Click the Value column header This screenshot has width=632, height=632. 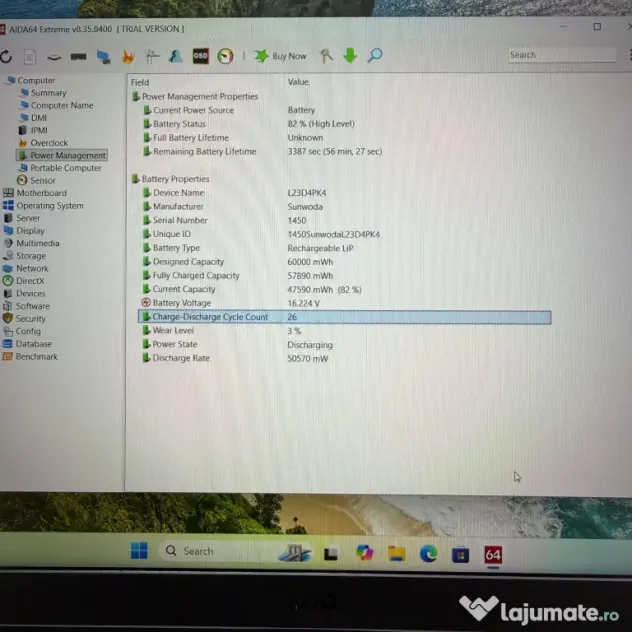(298, 82)
